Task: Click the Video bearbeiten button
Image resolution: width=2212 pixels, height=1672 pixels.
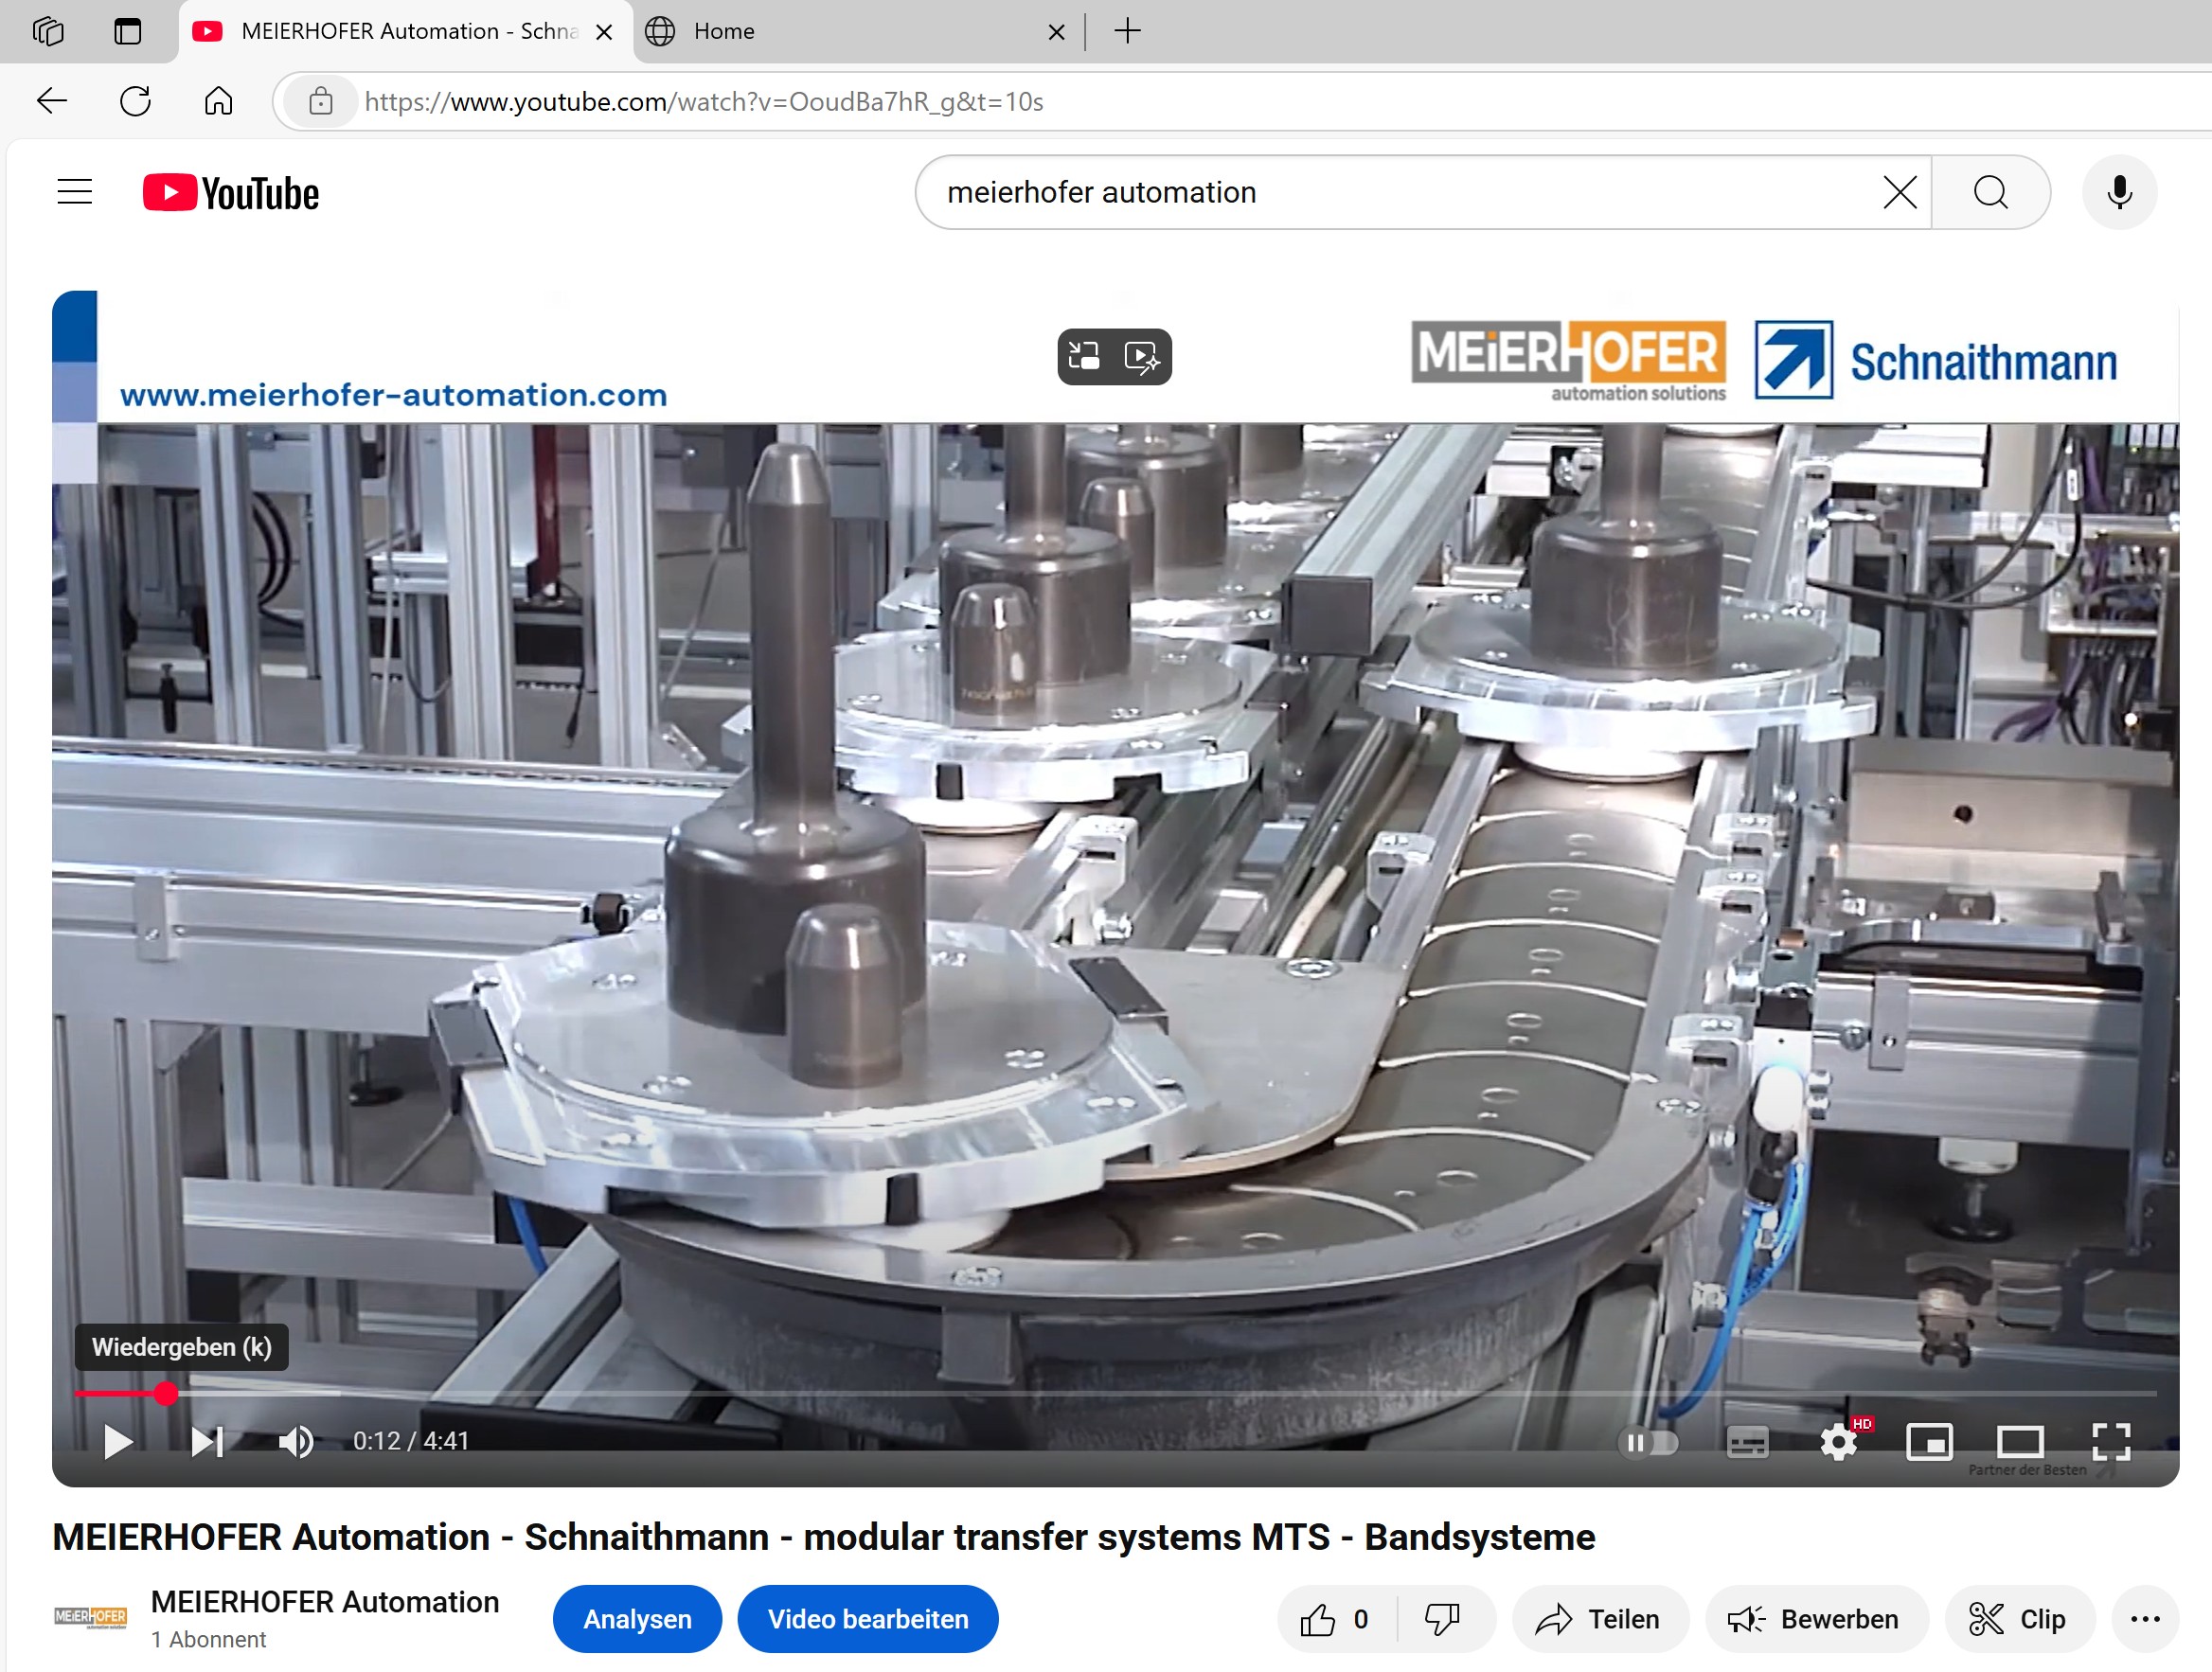Action: click(868, 1619)
